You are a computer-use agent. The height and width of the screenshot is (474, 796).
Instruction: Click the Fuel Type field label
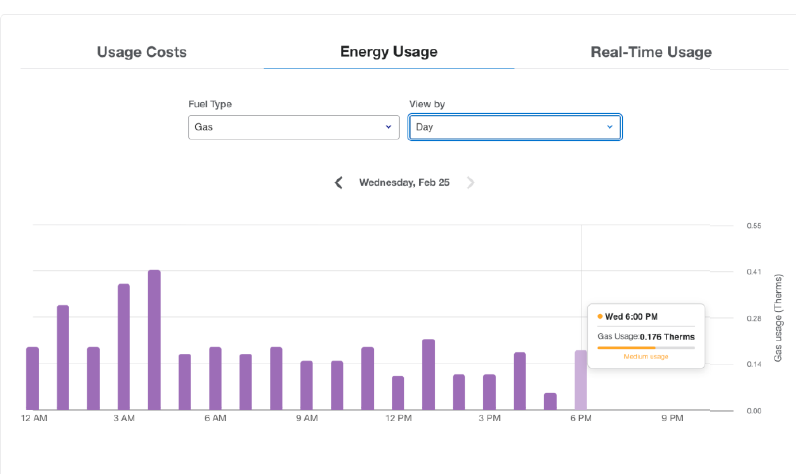210,104
